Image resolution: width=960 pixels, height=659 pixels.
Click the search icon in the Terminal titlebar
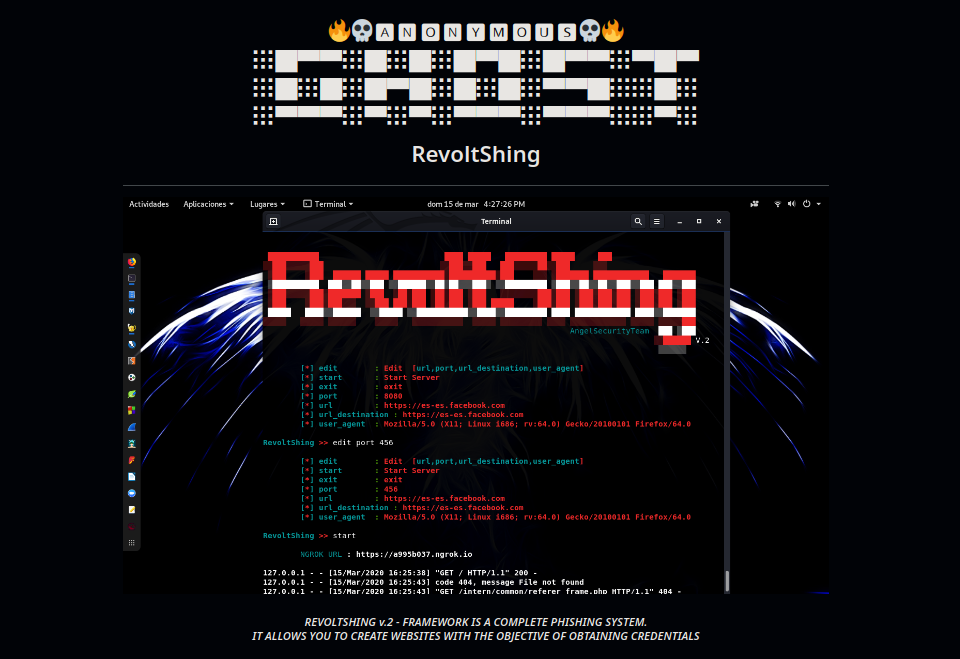[x=638, y=221]
